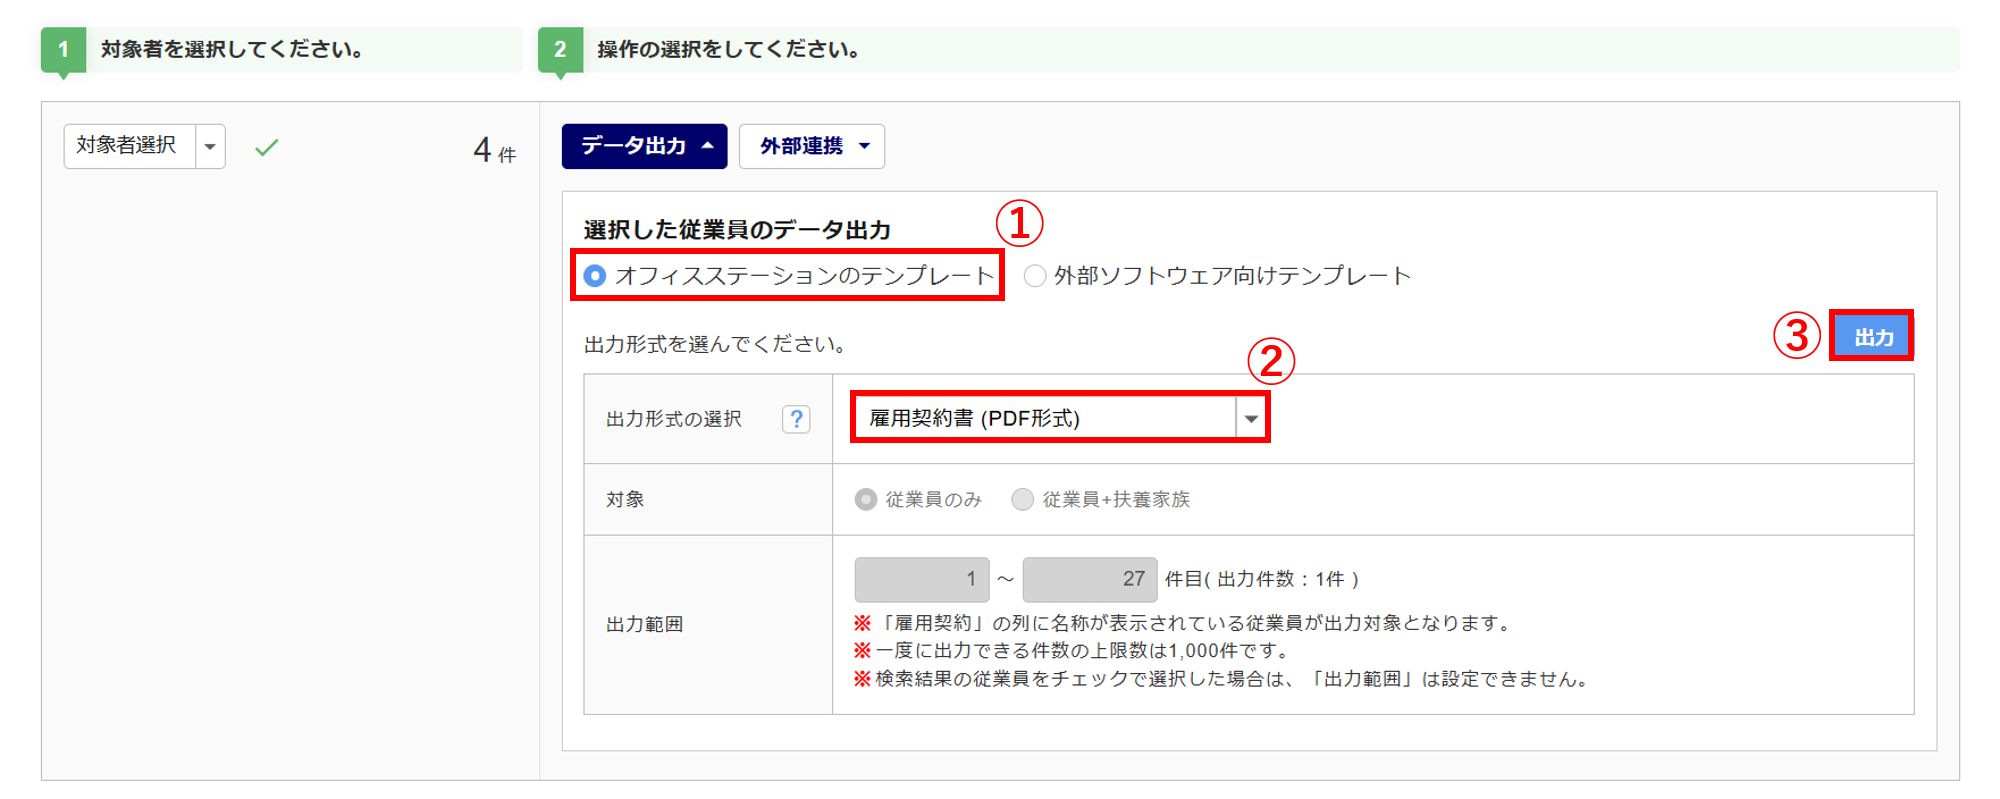Image resolution: width=2000 pixels, height=799 pixels.
Task: Click the note about 「雇用契約」の列 employees
Action: [1182, 623]
